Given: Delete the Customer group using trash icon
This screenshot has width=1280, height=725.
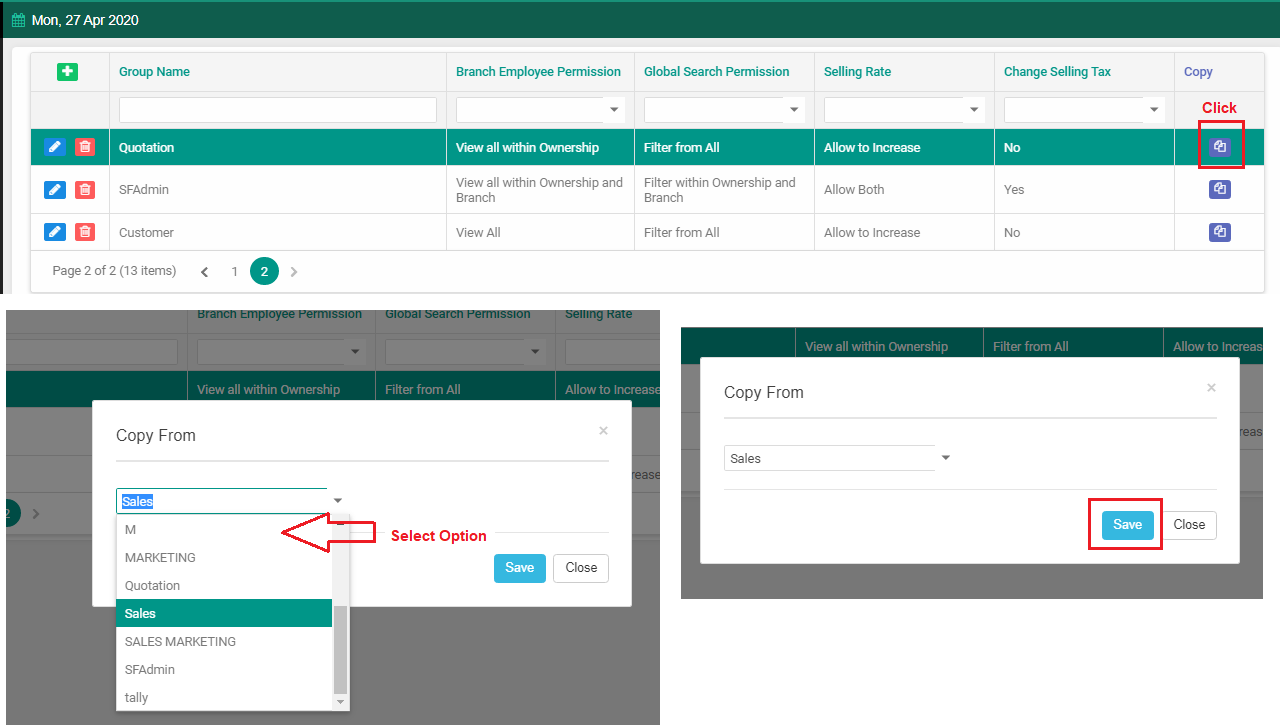Looking at the screenshot, I should pyautogui.click(x=85, y=232).
